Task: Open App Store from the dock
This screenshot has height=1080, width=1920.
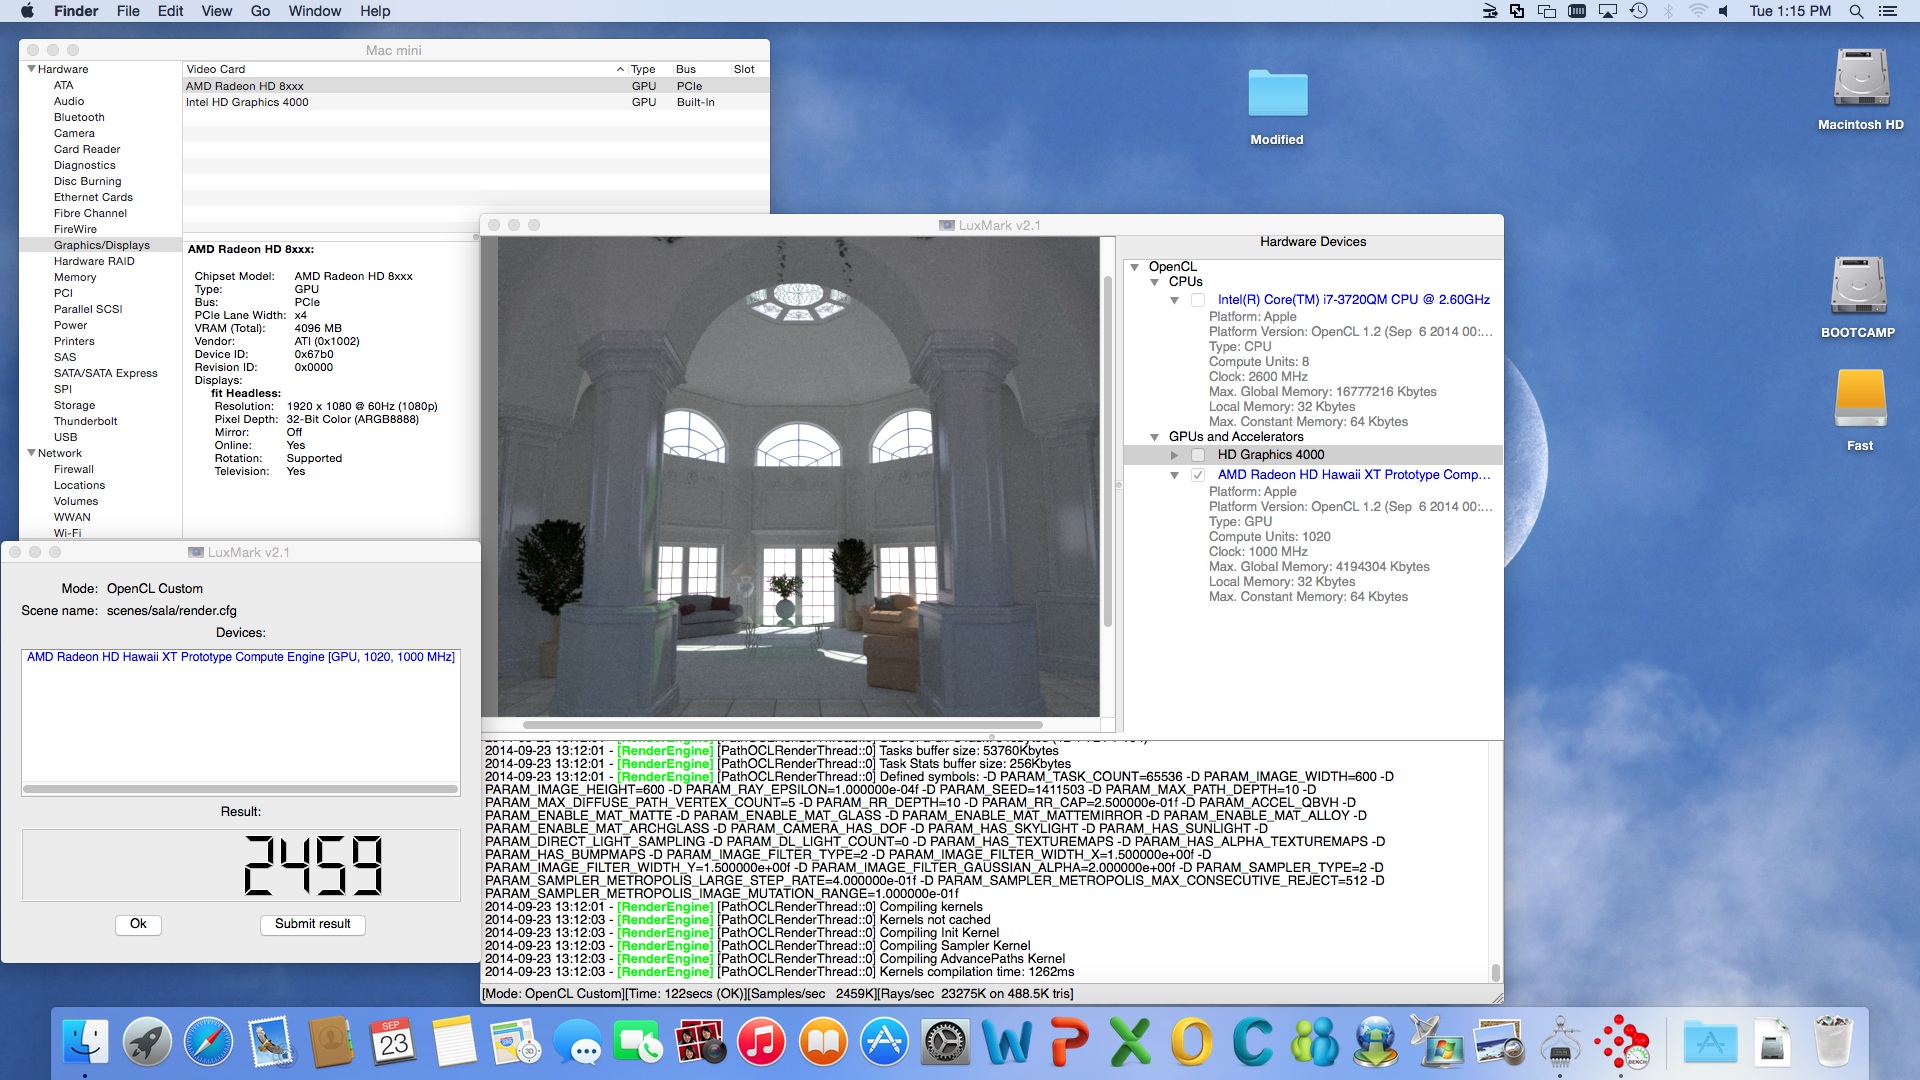Action: click(x=884, y=1042)
